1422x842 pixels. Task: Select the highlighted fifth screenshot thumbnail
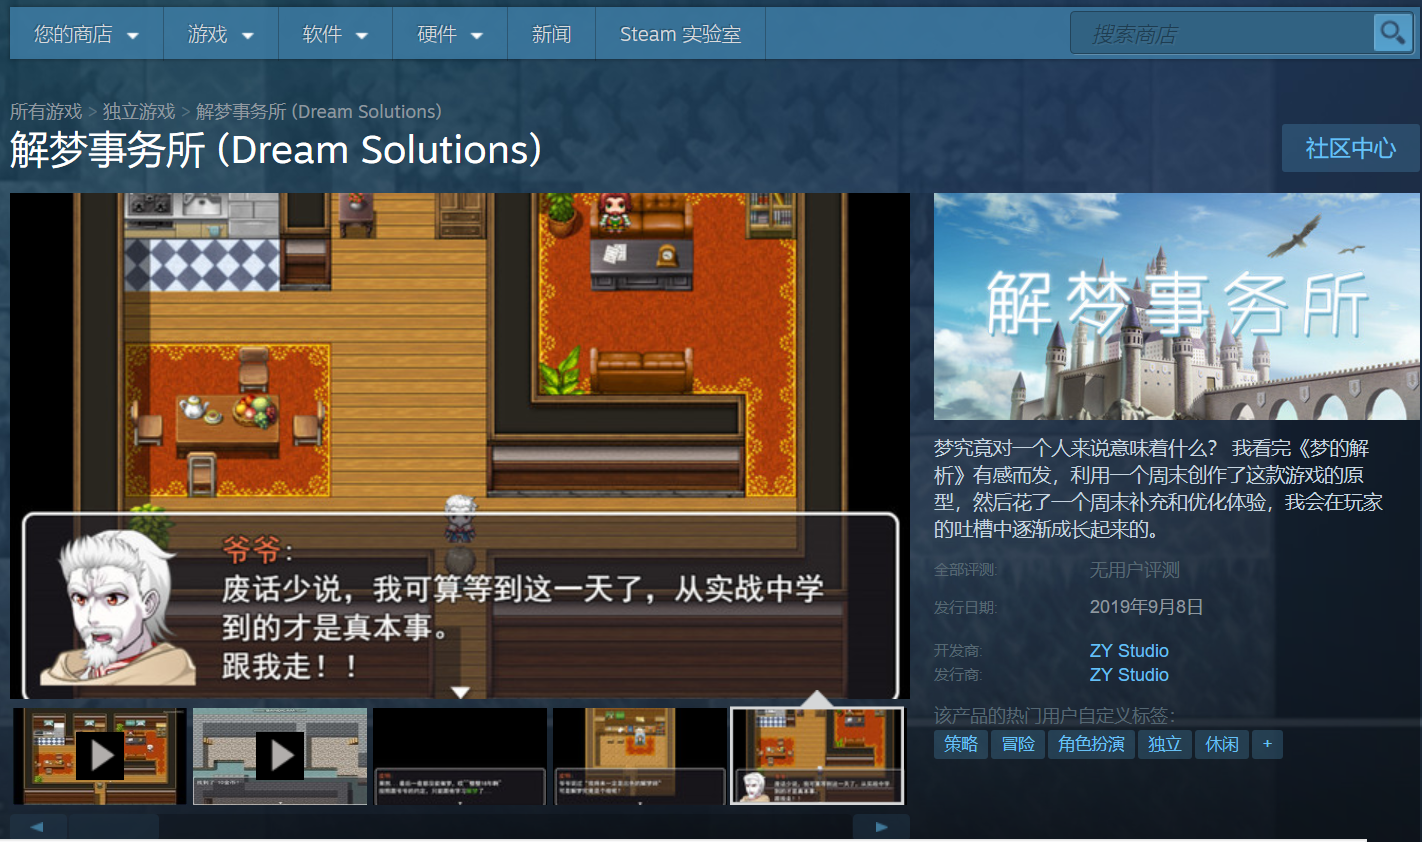(817, 756)
